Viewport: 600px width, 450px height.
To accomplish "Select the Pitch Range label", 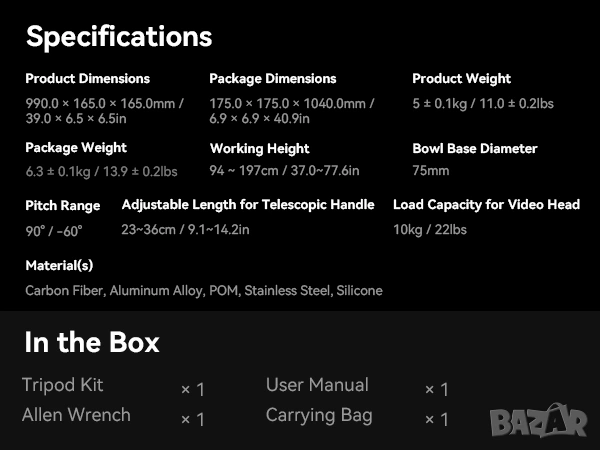I will coord(62,206).
